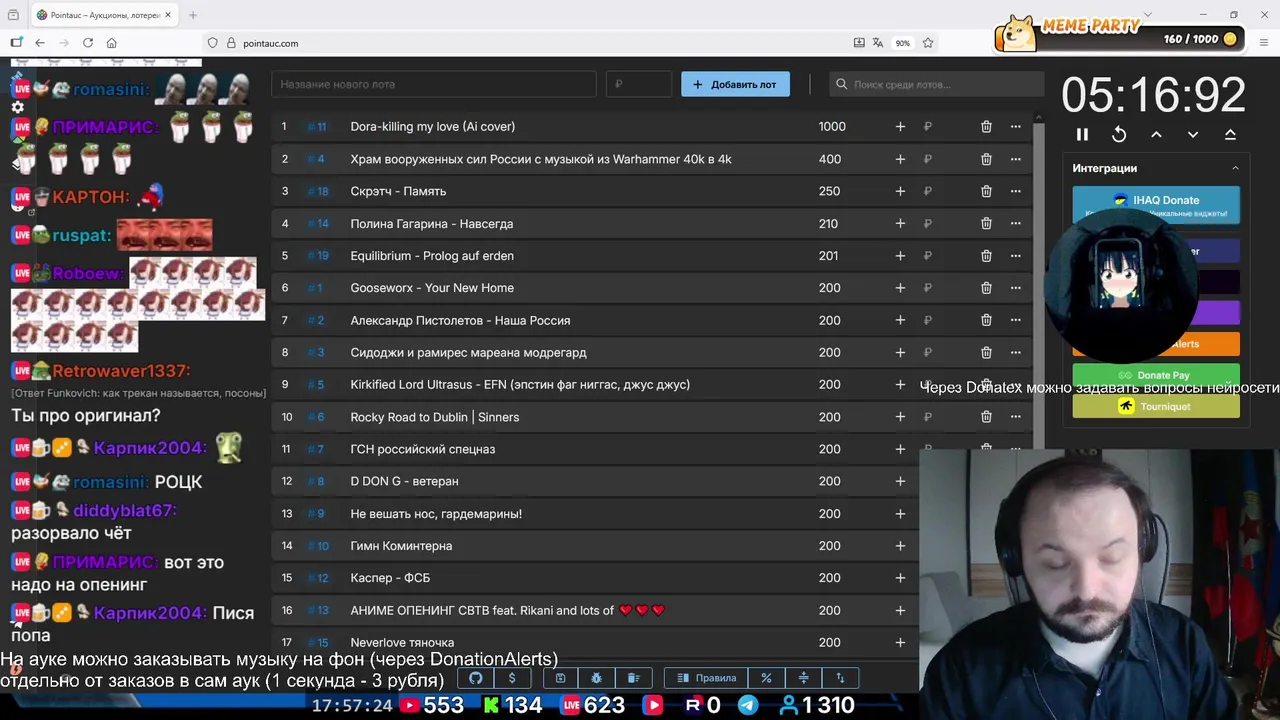
Task: Pause the auction timer
Action: [1082, 134]
